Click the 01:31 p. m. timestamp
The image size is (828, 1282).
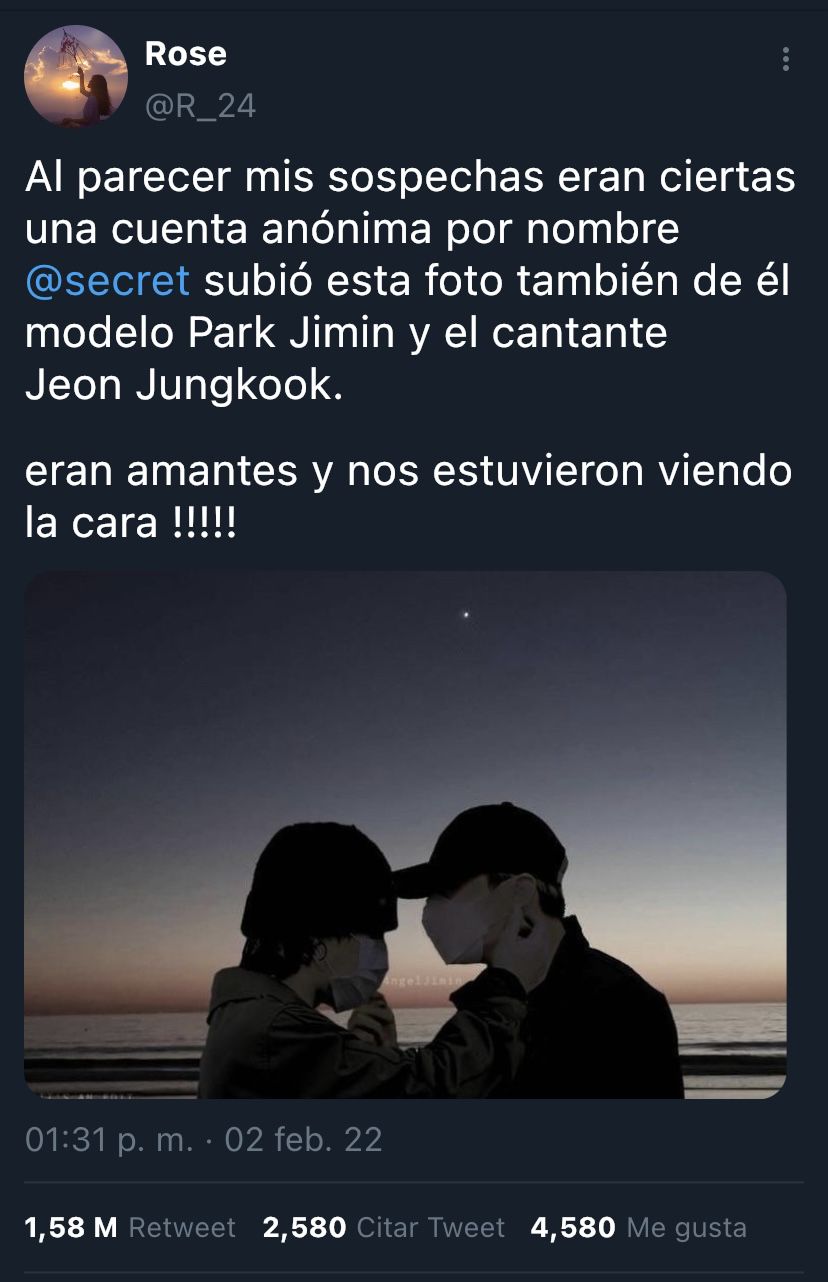[109, 1140]
